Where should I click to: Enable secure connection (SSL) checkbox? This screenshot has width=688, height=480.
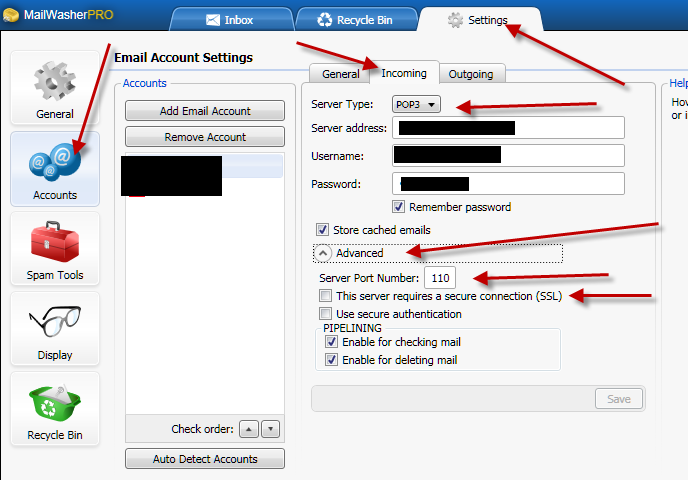[325, 296]
